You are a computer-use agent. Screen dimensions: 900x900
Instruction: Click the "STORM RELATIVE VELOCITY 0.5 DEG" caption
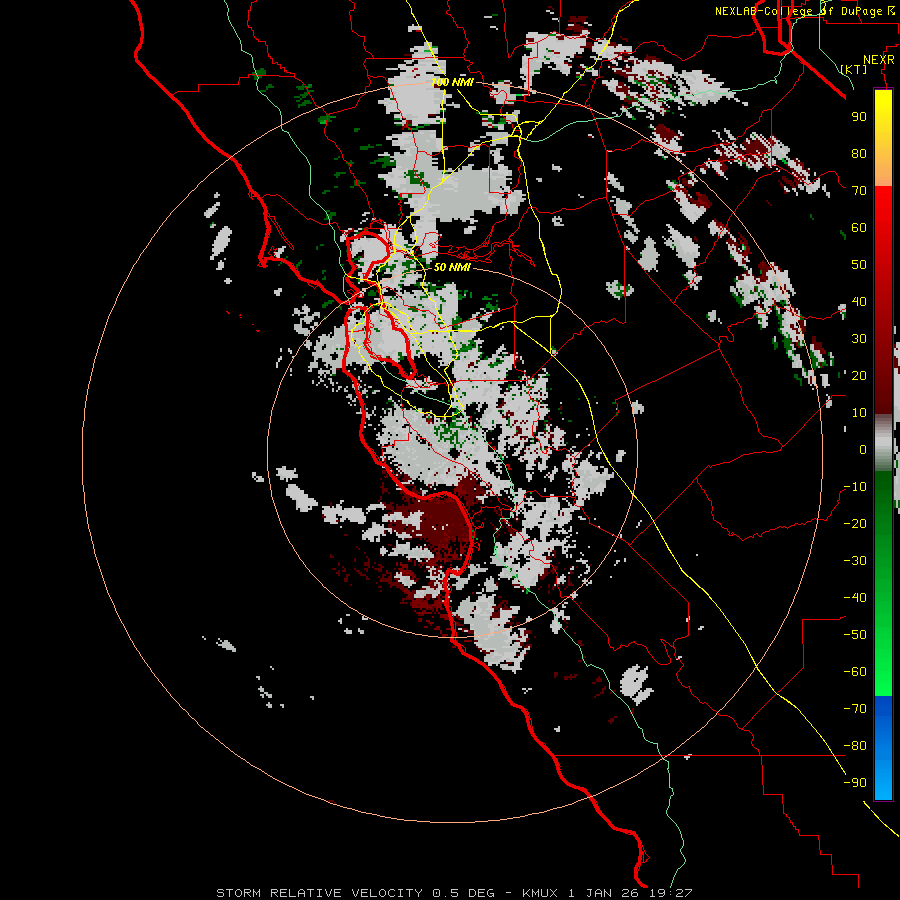coord(355,893)
